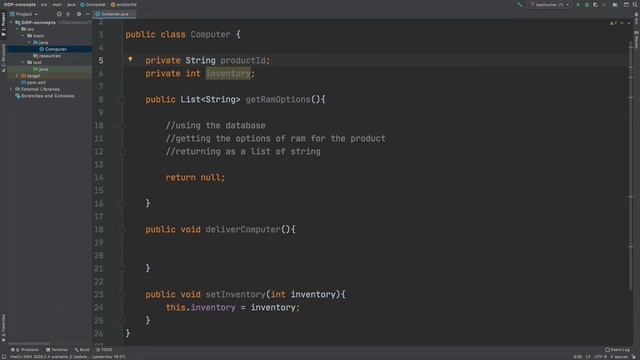Open the TODO tool window

click(104, 350)
